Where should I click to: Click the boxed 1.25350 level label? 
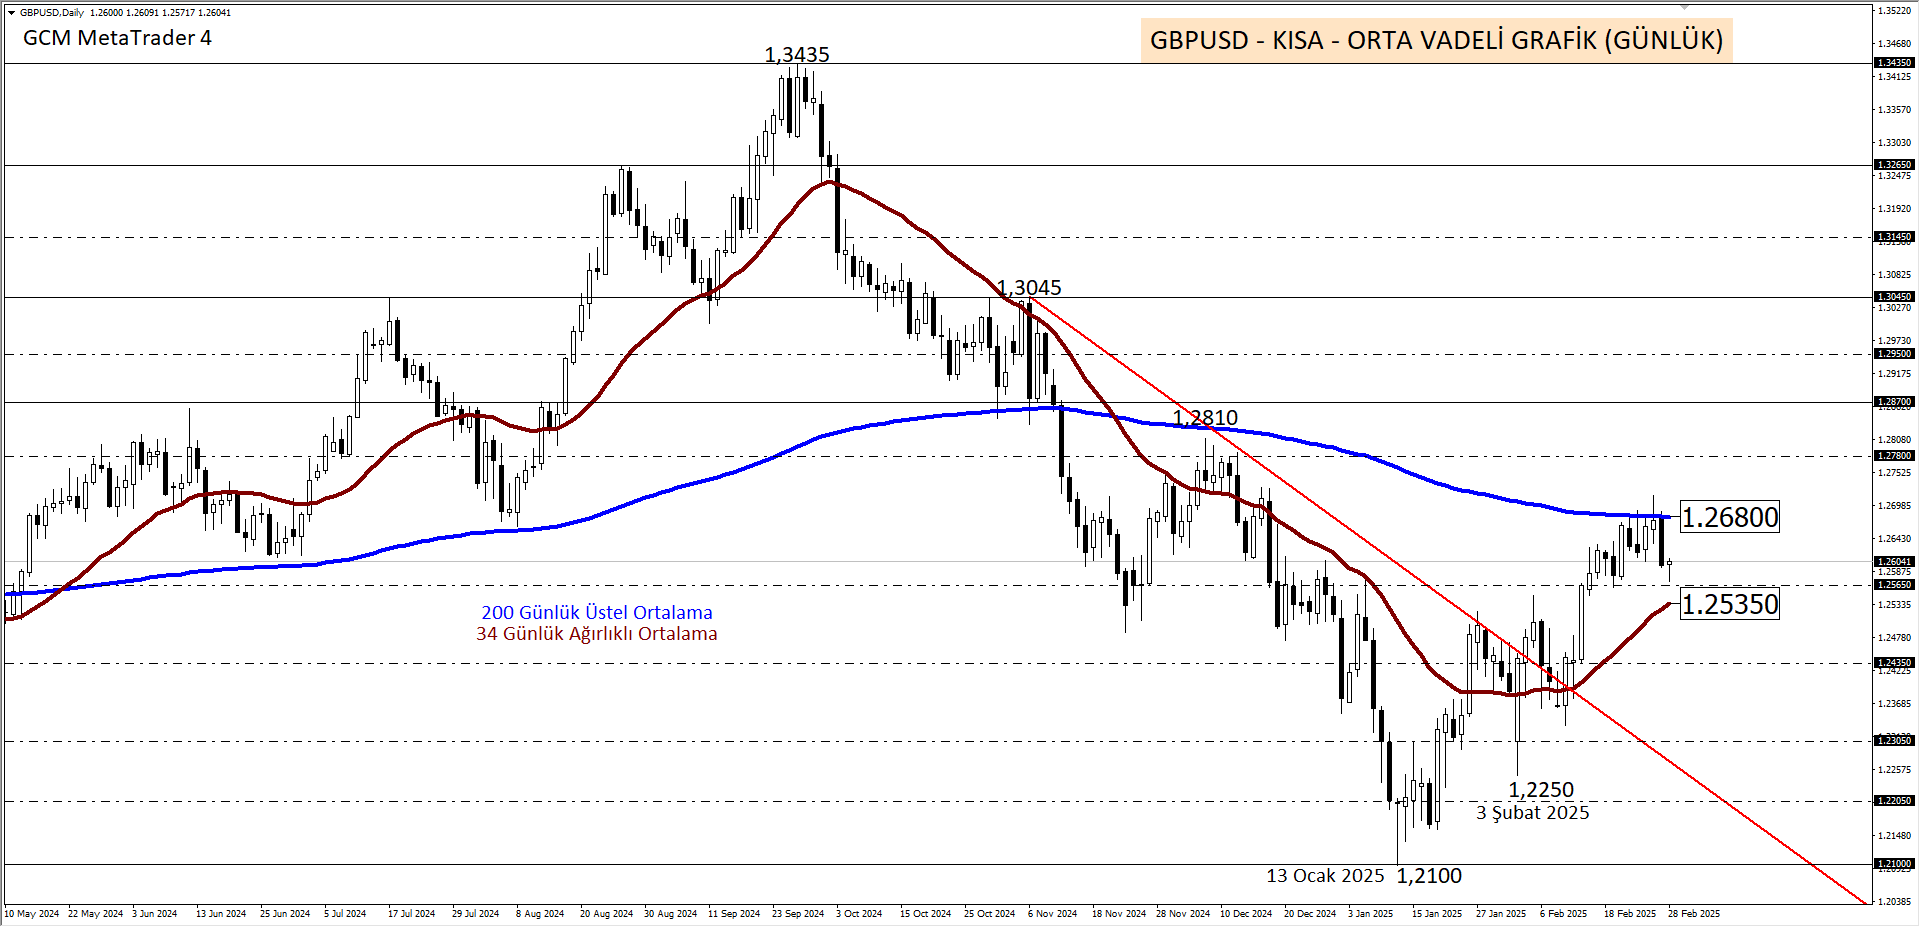[1730, 604]
